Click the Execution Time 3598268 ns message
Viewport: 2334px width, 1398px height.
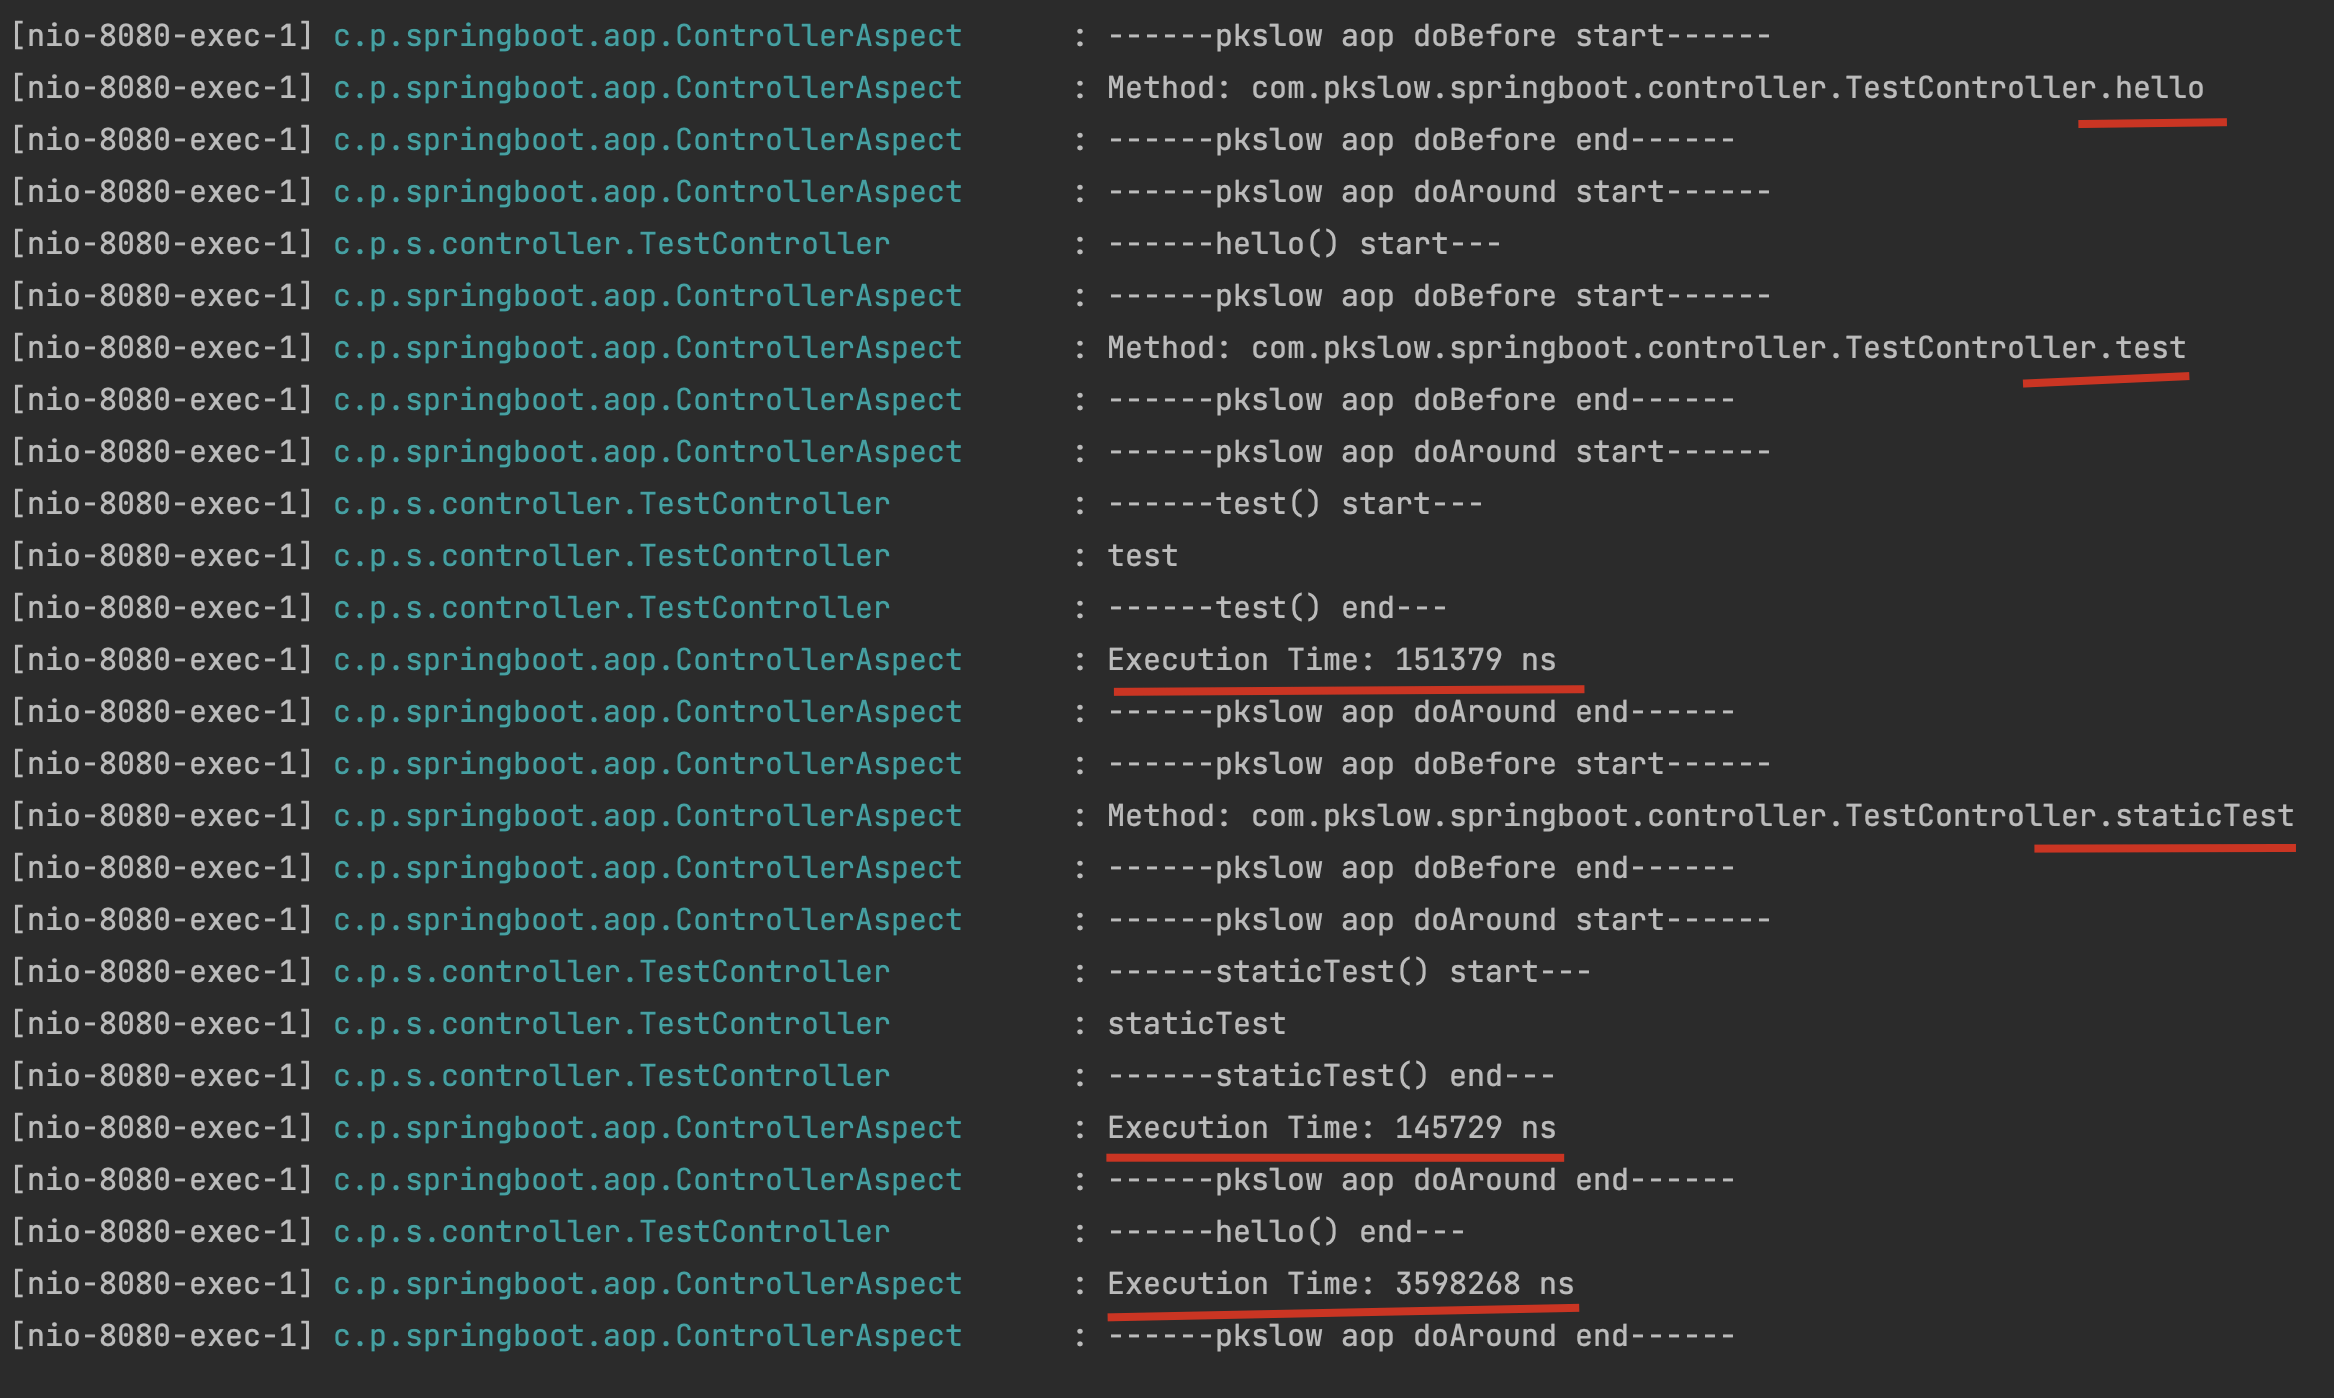[1340, 1284]
